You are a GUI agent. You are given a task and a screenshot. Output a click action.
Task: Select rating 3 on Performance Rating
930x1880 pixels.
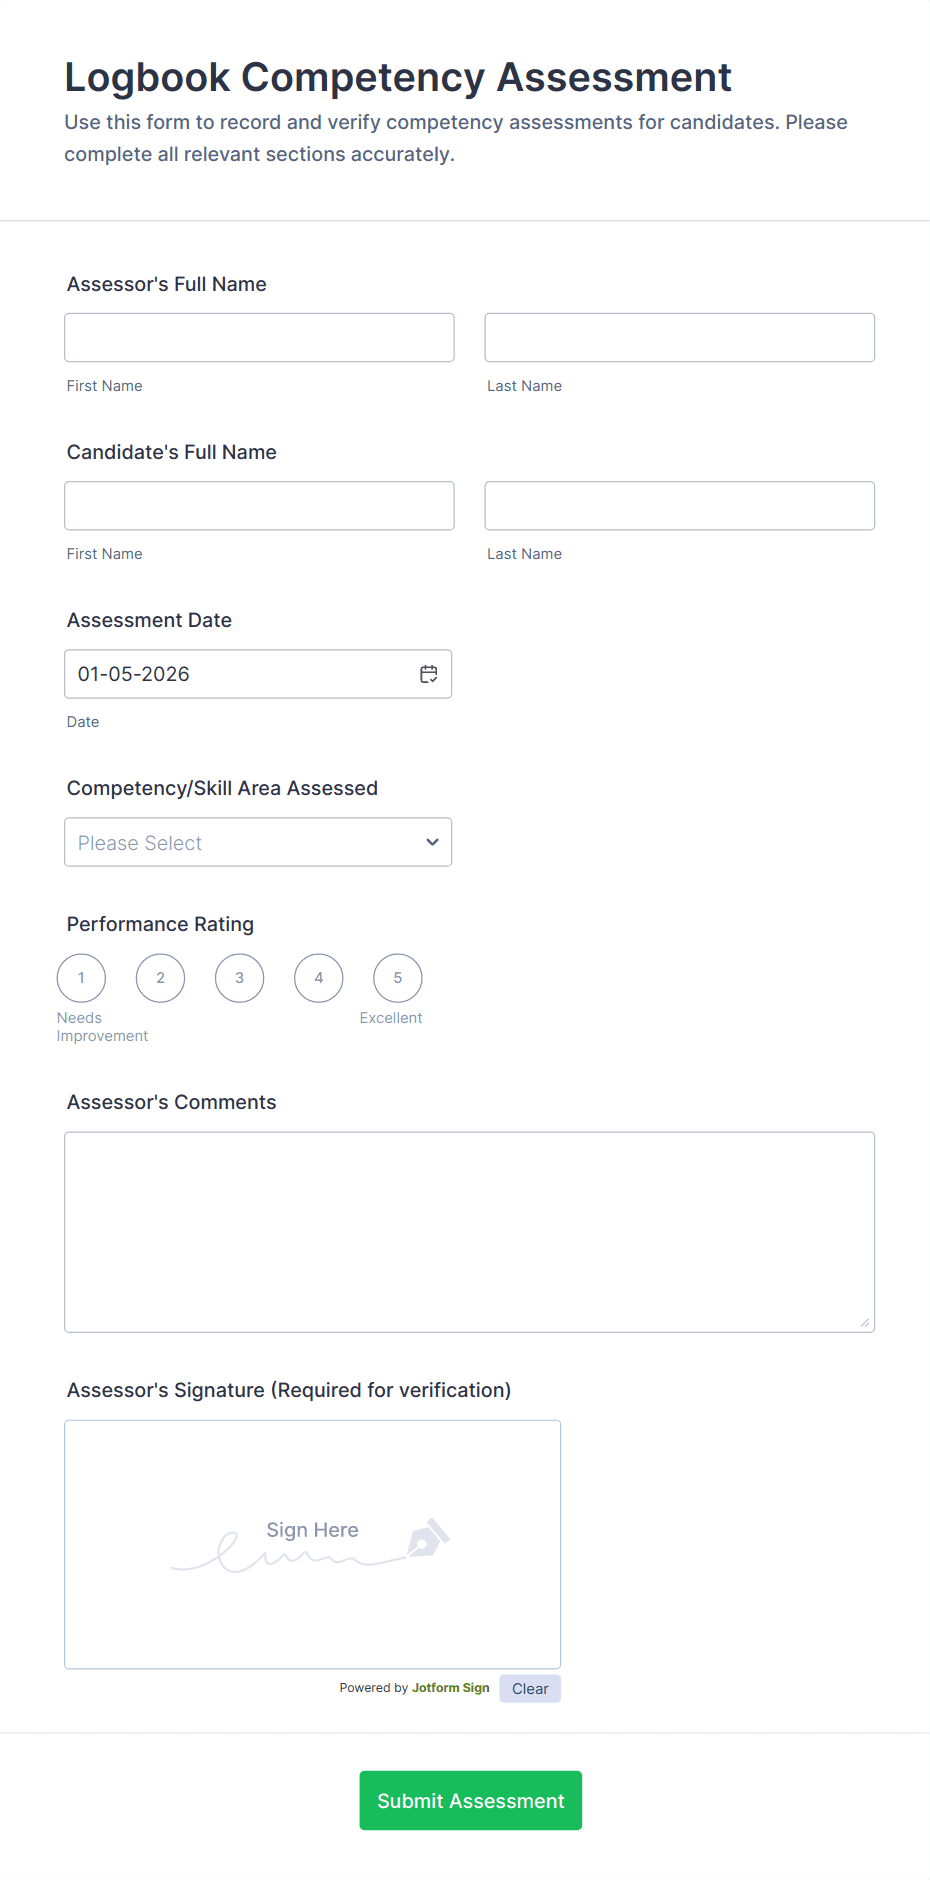click(x=239, y=978)
